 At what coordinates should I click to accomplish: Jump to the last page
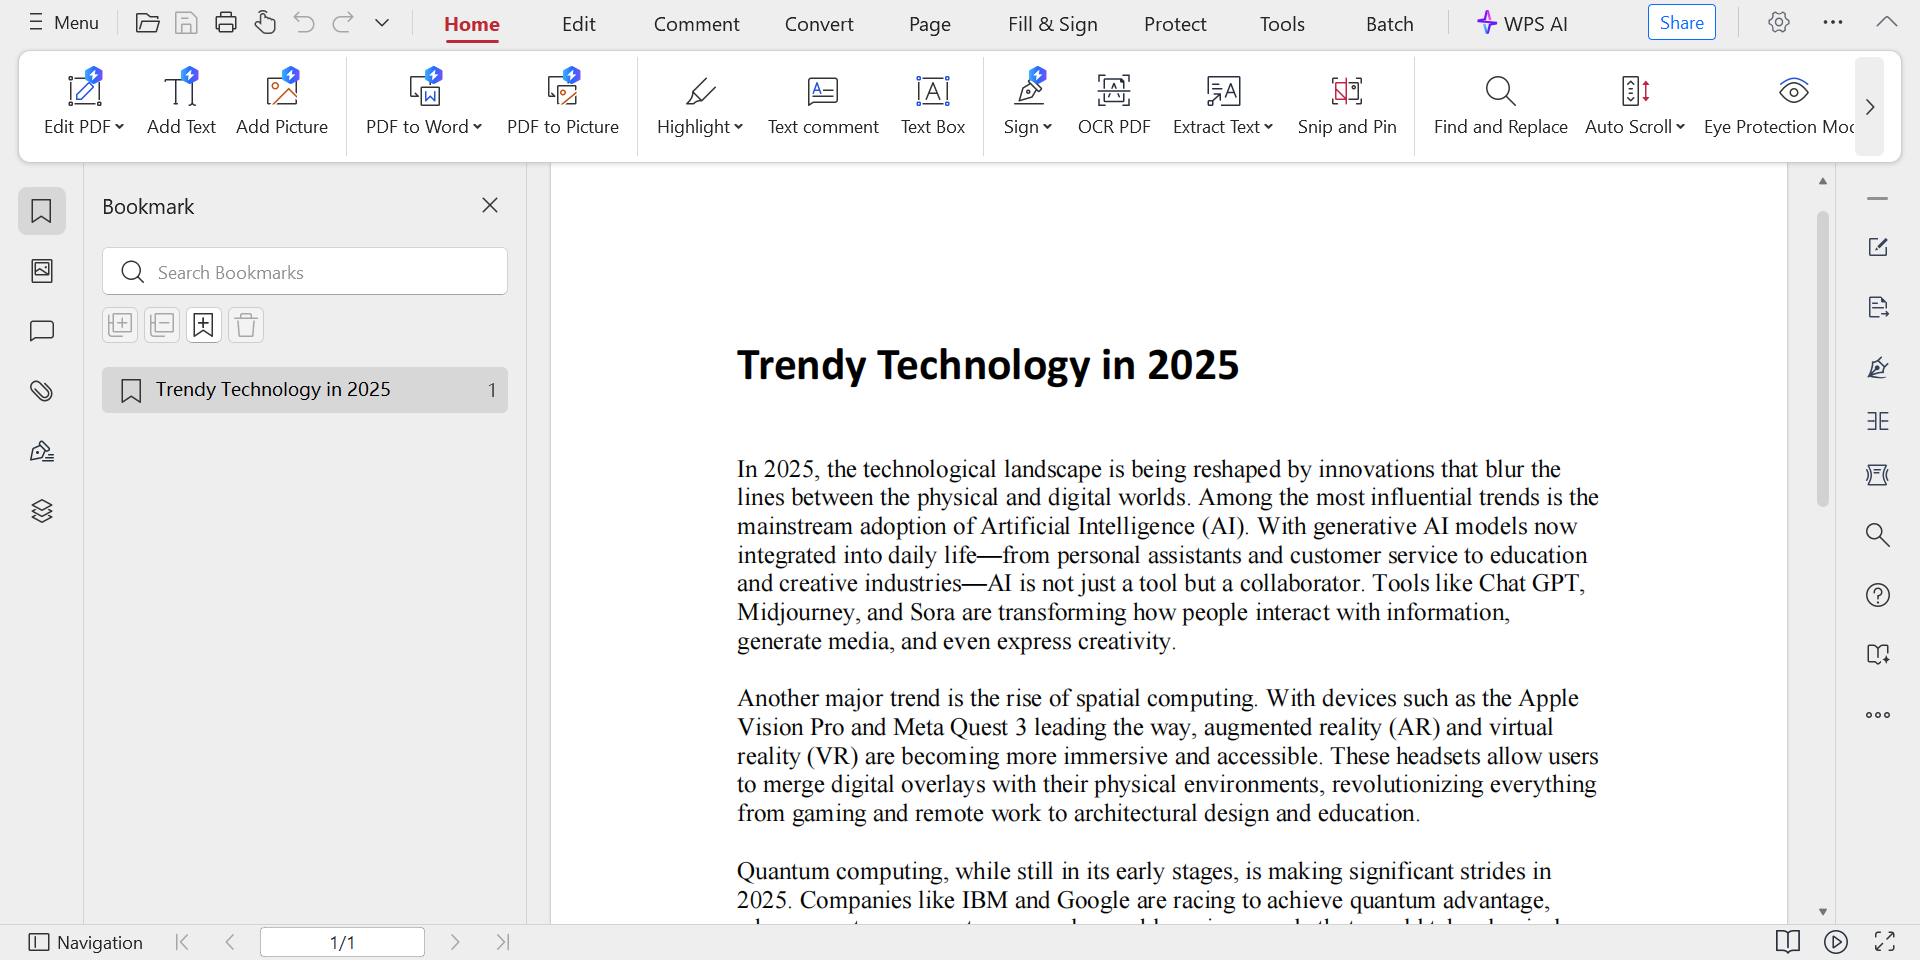coord(503,942)
